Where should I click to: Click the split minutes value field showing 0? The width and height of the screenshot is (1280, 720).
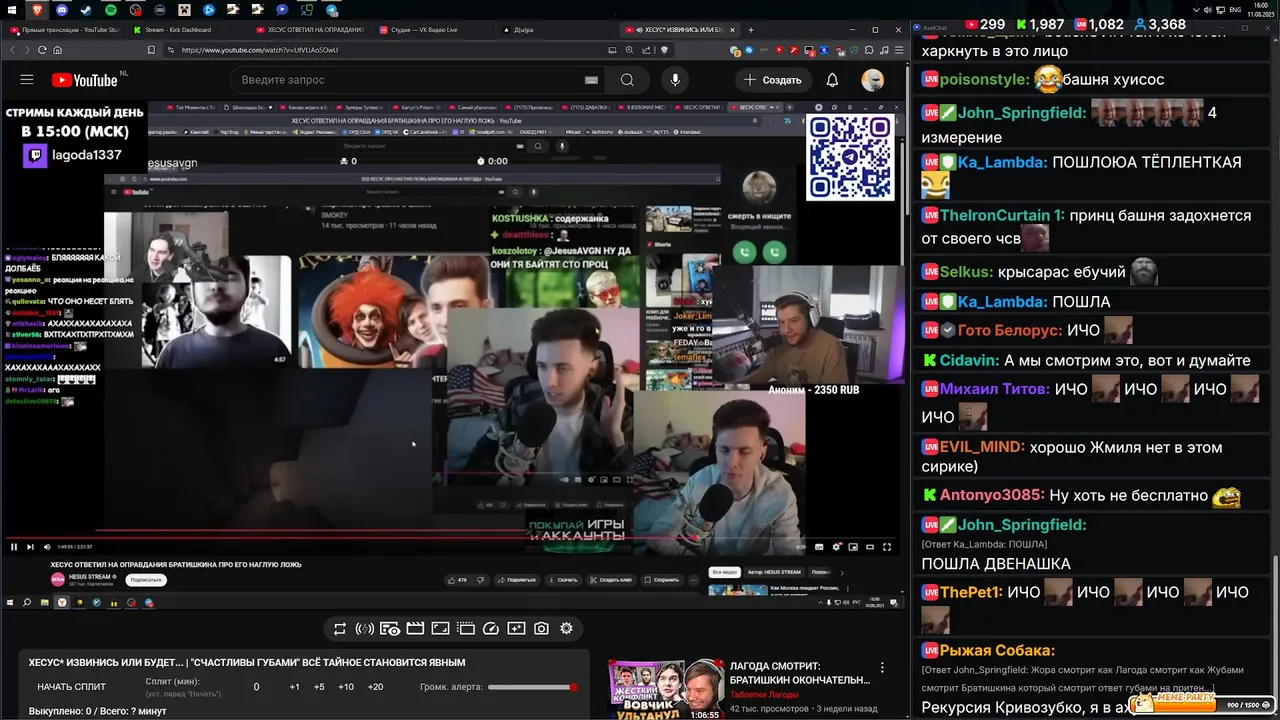256,687
